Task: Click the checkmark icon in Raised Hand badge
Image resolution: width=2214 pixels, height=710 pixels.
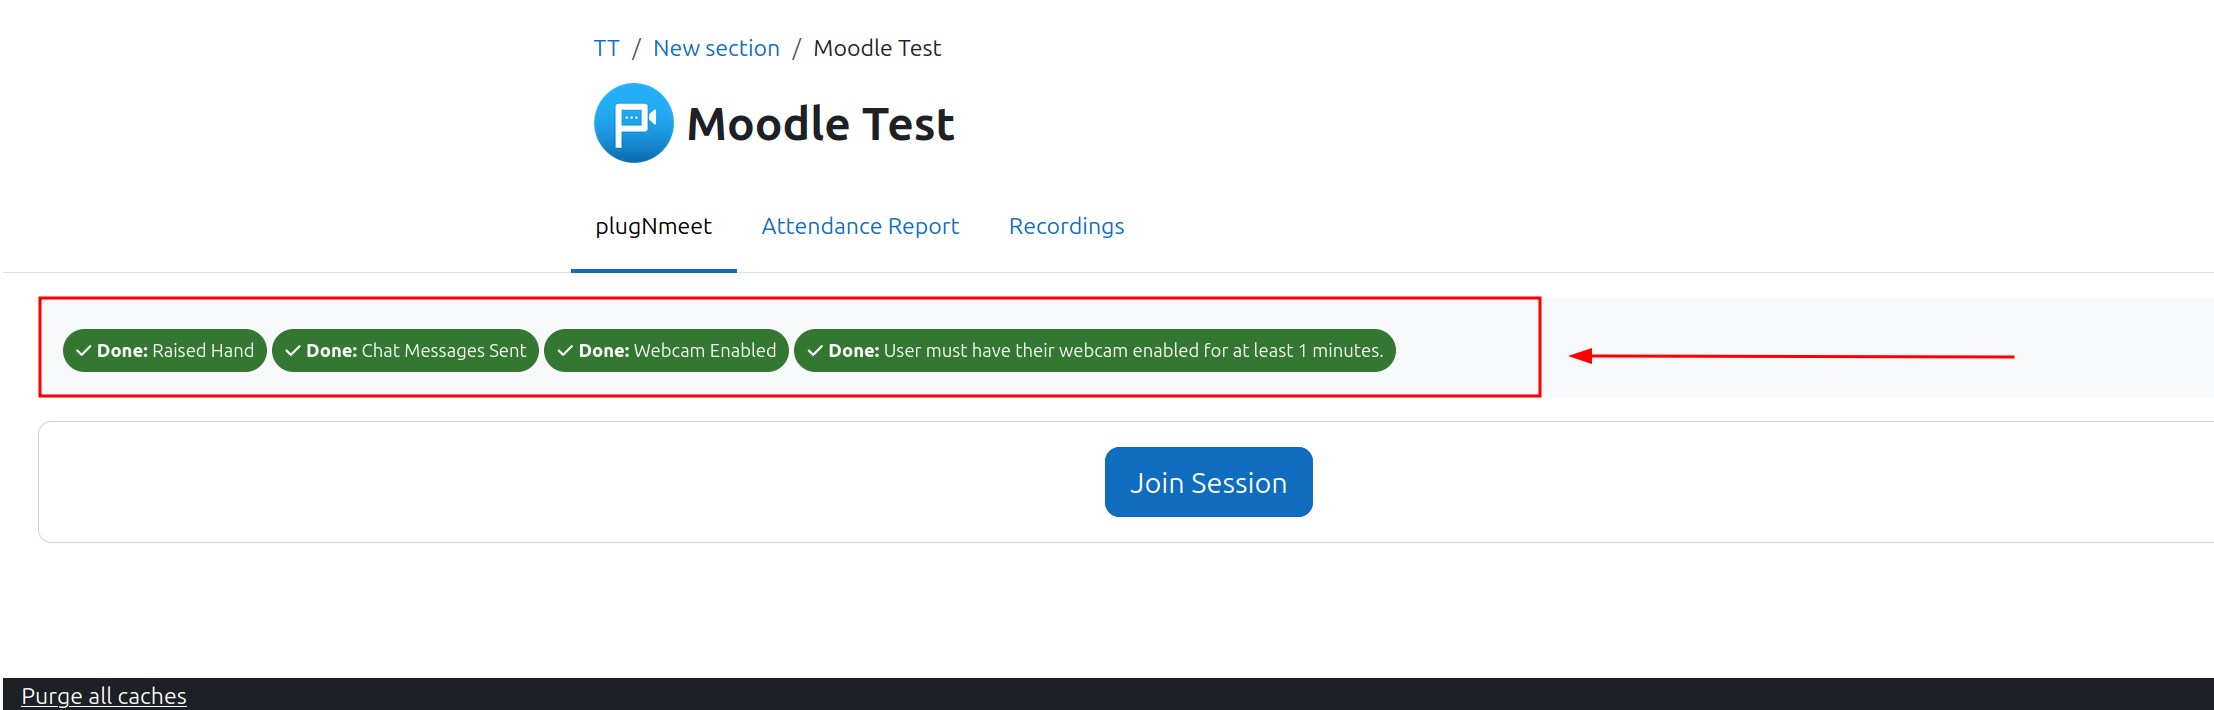Action: click(x=84, y=351)
